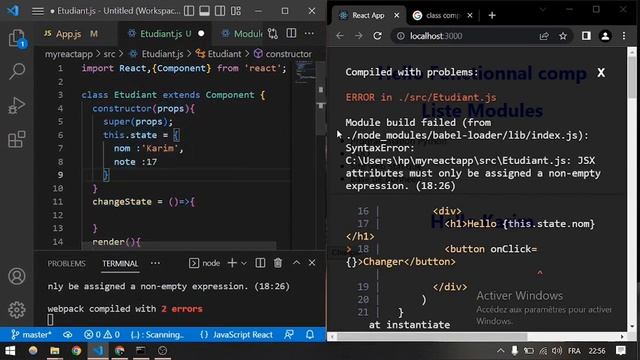Viewport: 640px width, 360px height.
Task: Close the terminal panel
Action: click(312, 263)
